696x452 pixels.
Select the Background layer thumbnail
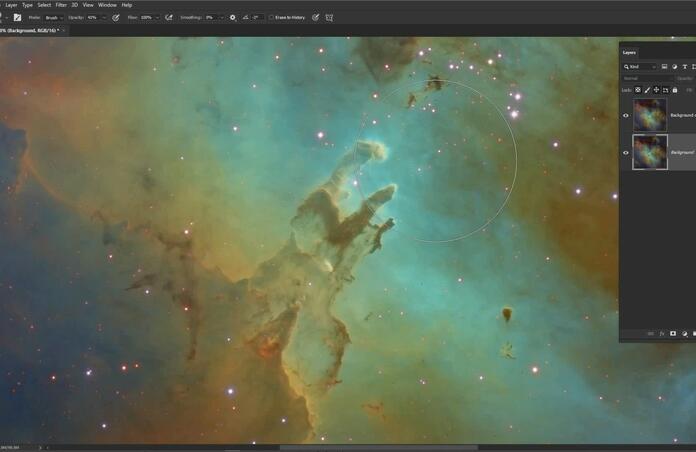click(650, 152)
